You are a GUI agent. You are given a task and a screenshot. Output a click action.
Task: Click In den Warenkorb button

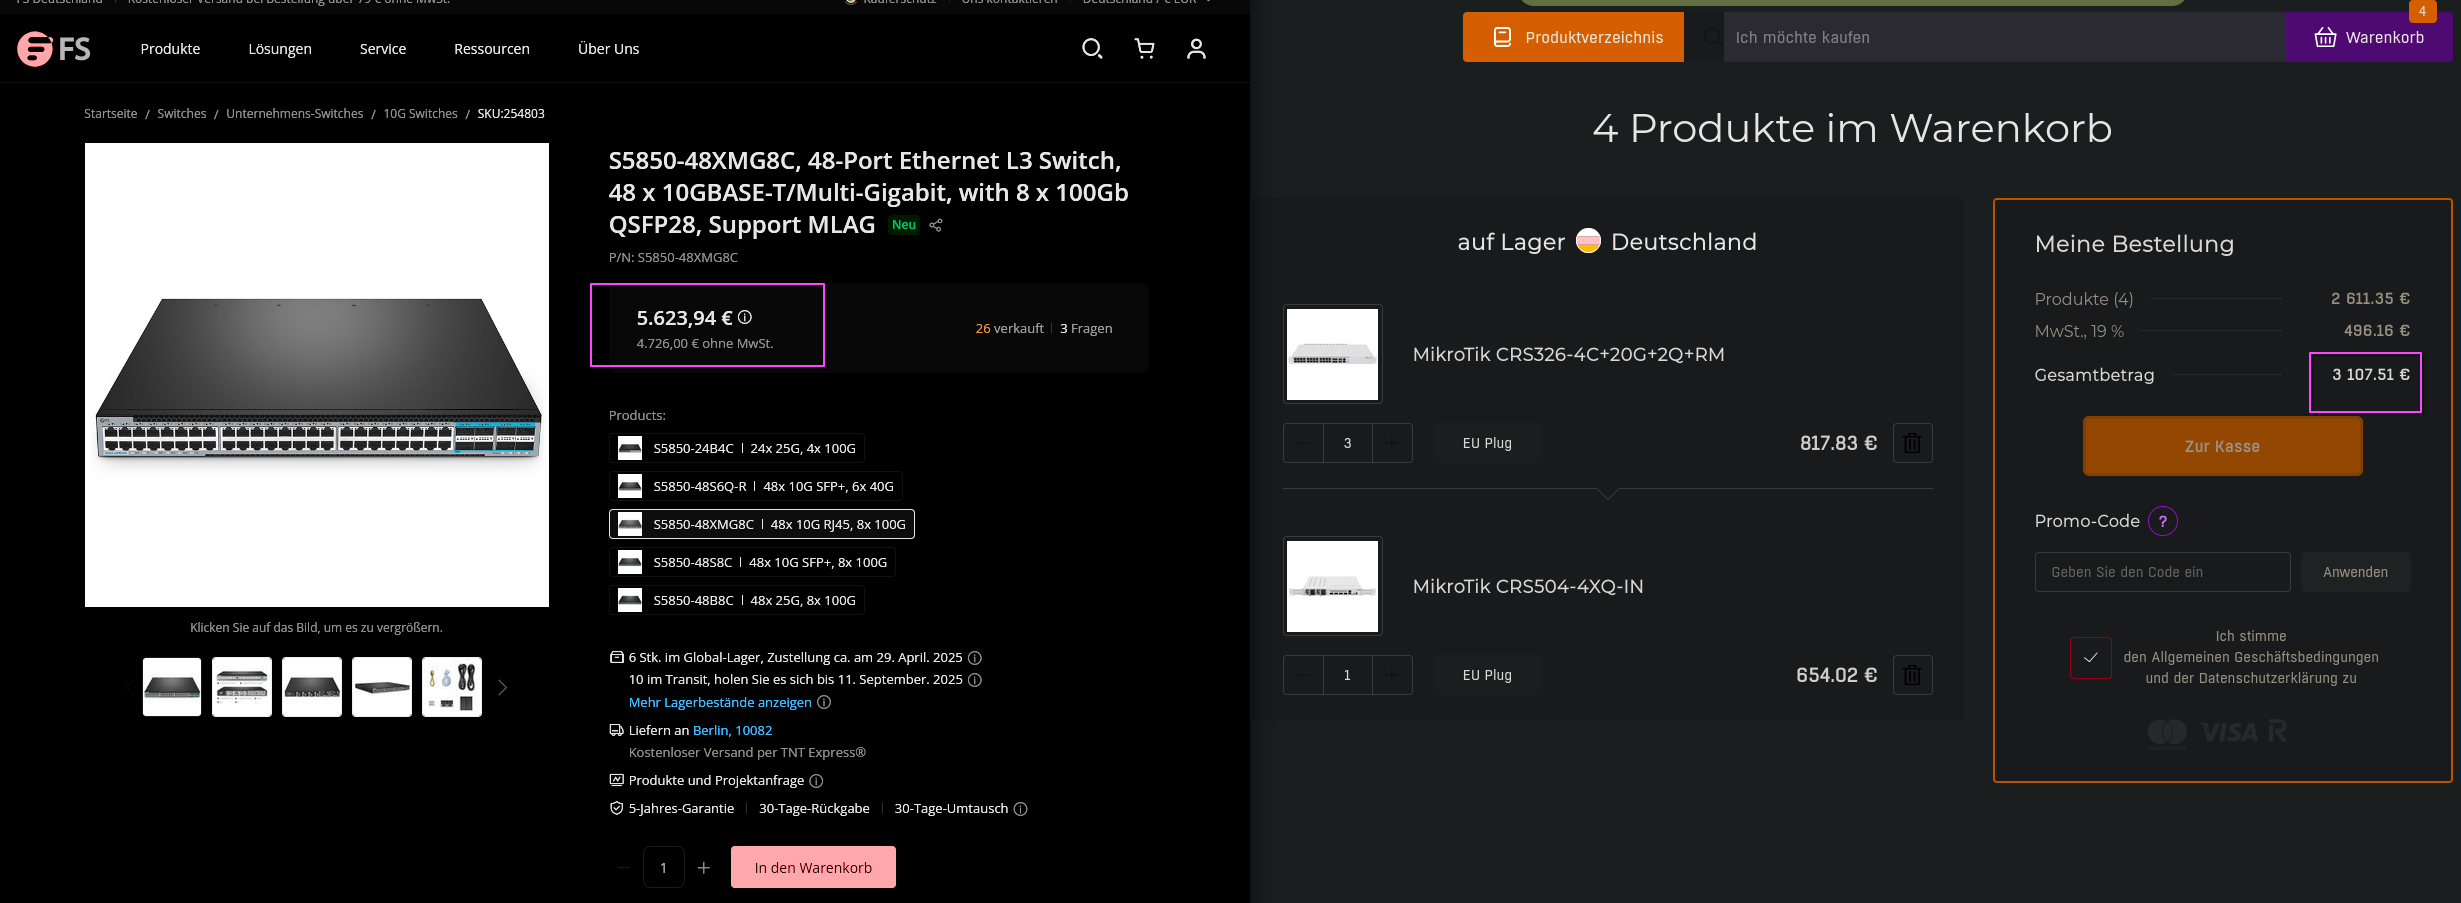coord(813,867)
